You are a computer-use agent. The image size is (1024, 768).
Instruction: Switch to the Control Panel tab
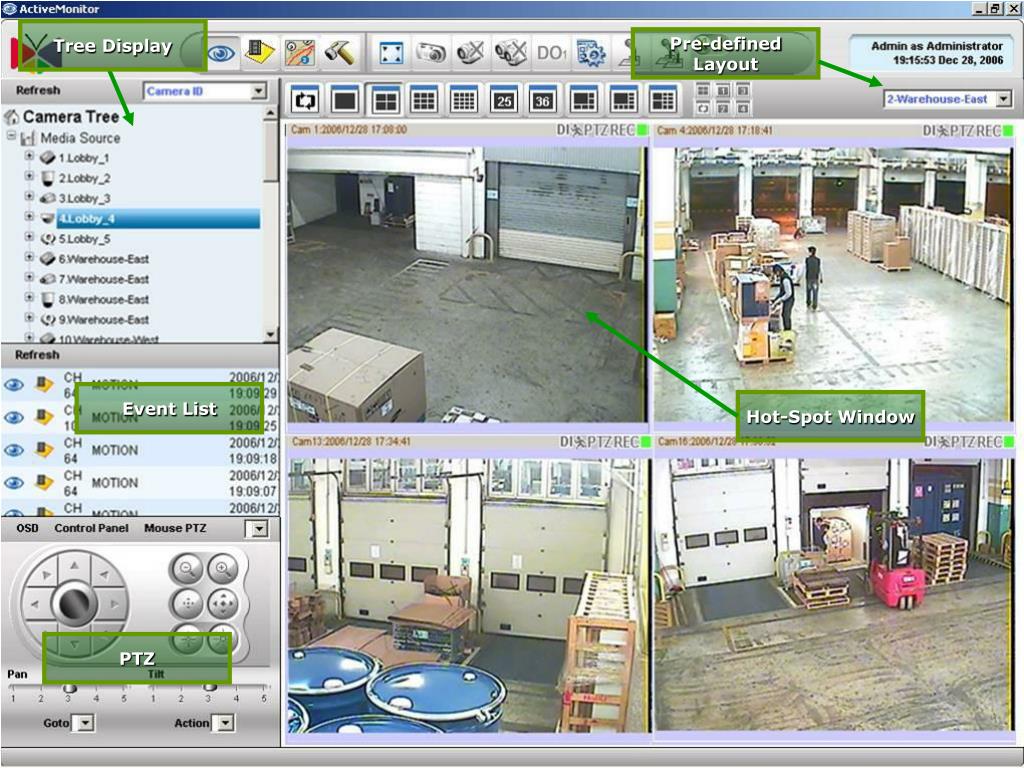click(x=91, y=528)
